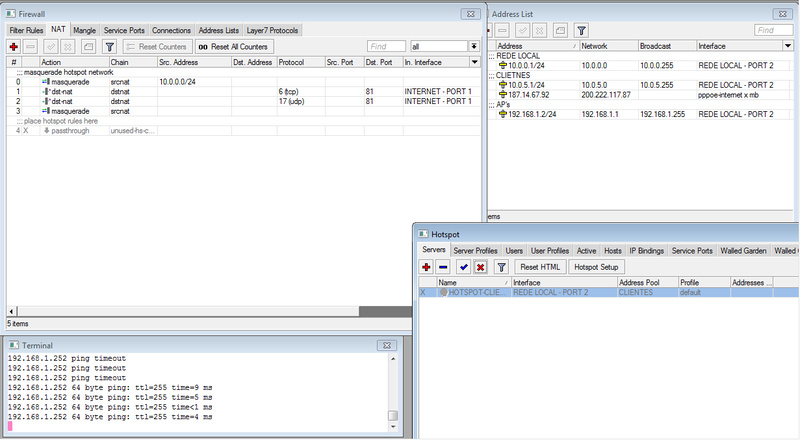Open filter funnel in Firewall toolbar

point(109,47)
